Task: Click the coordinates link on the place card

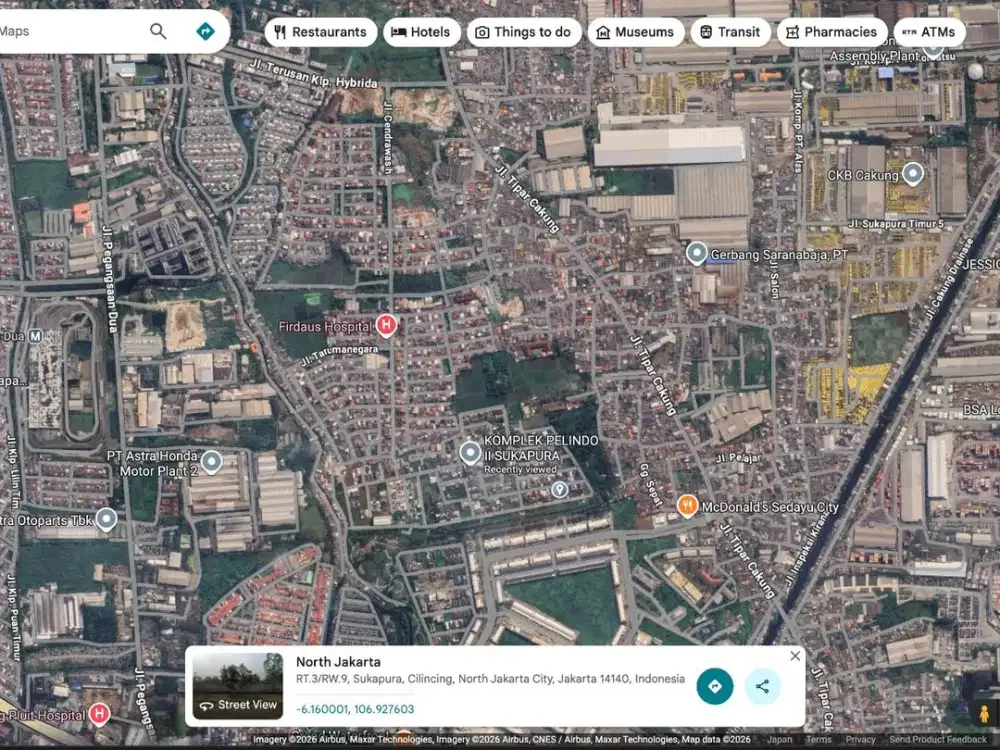Action: pyautogui.click(x=356, y=709)
